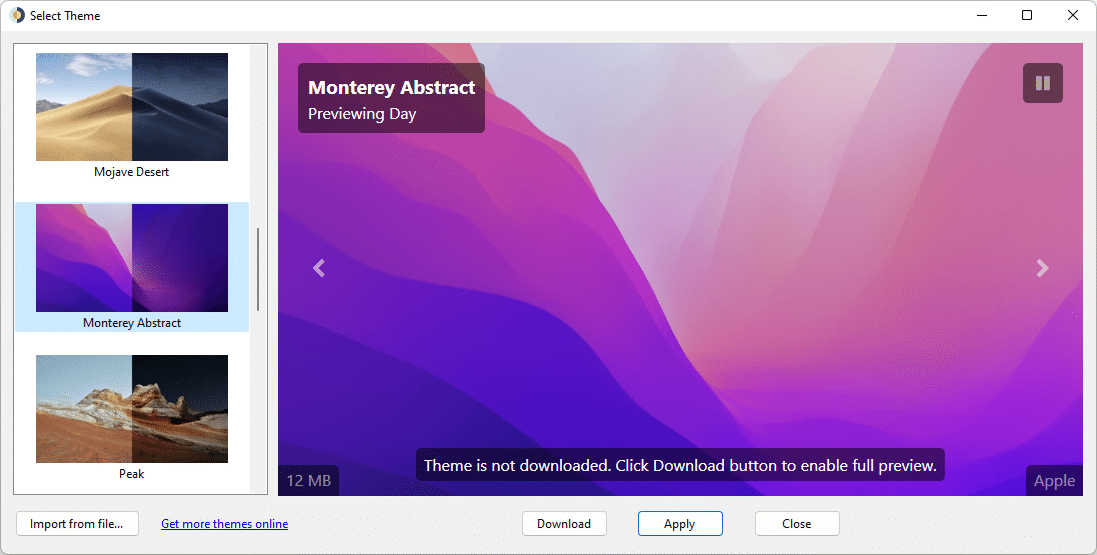Minimize the Select Theme window
The height and width of the screenshot is (555, 1097).
click(x=981, y=16)
